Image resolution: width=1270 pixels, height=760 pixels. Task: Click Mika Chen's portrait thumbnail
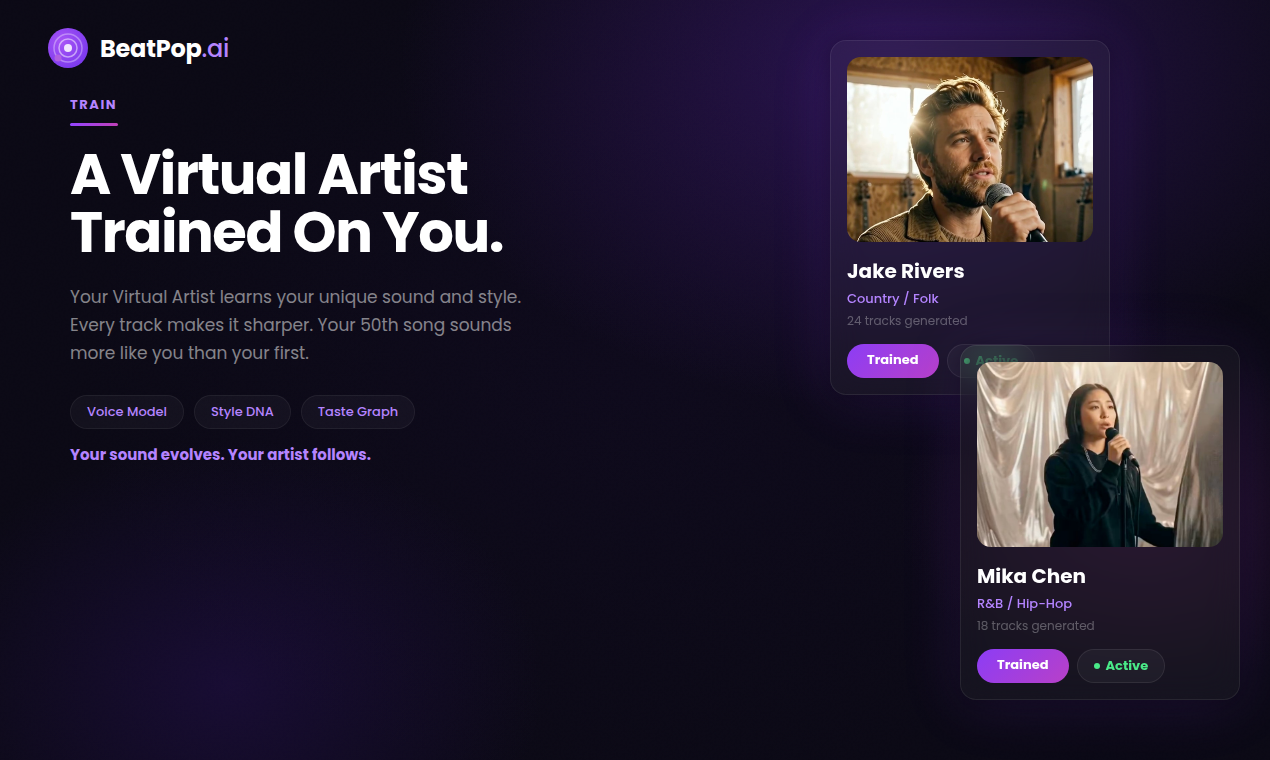coord(1100,454)
